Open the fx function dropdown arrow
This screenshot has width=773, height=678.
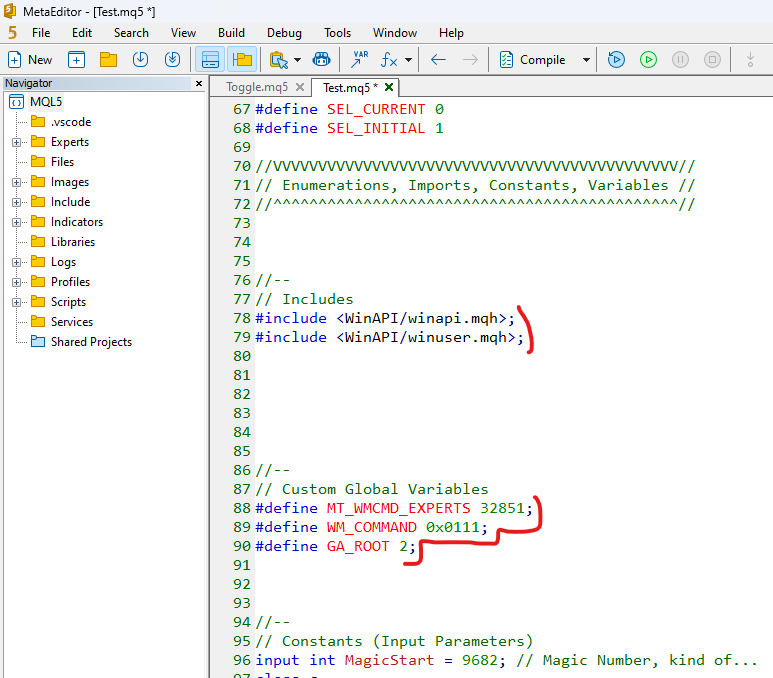(408, 60)
